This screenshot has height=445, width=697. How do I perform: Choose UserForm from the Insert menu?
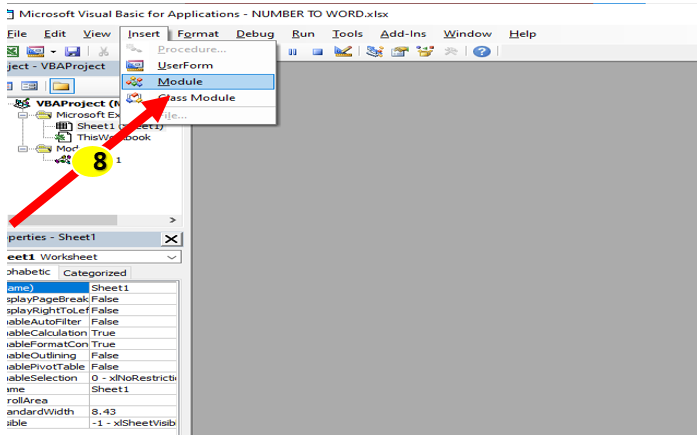coord(198,65)
